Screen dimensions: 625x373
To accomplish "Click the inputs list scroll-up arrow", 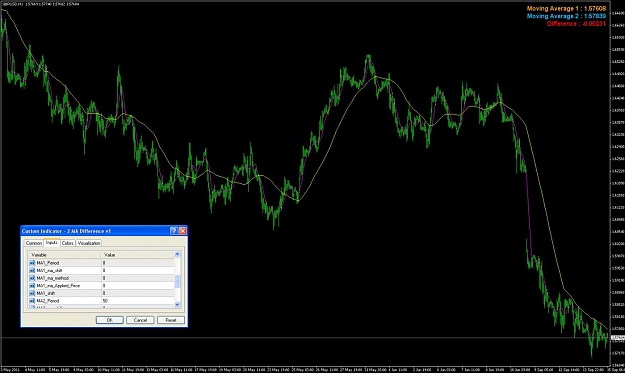I will 177,254.
